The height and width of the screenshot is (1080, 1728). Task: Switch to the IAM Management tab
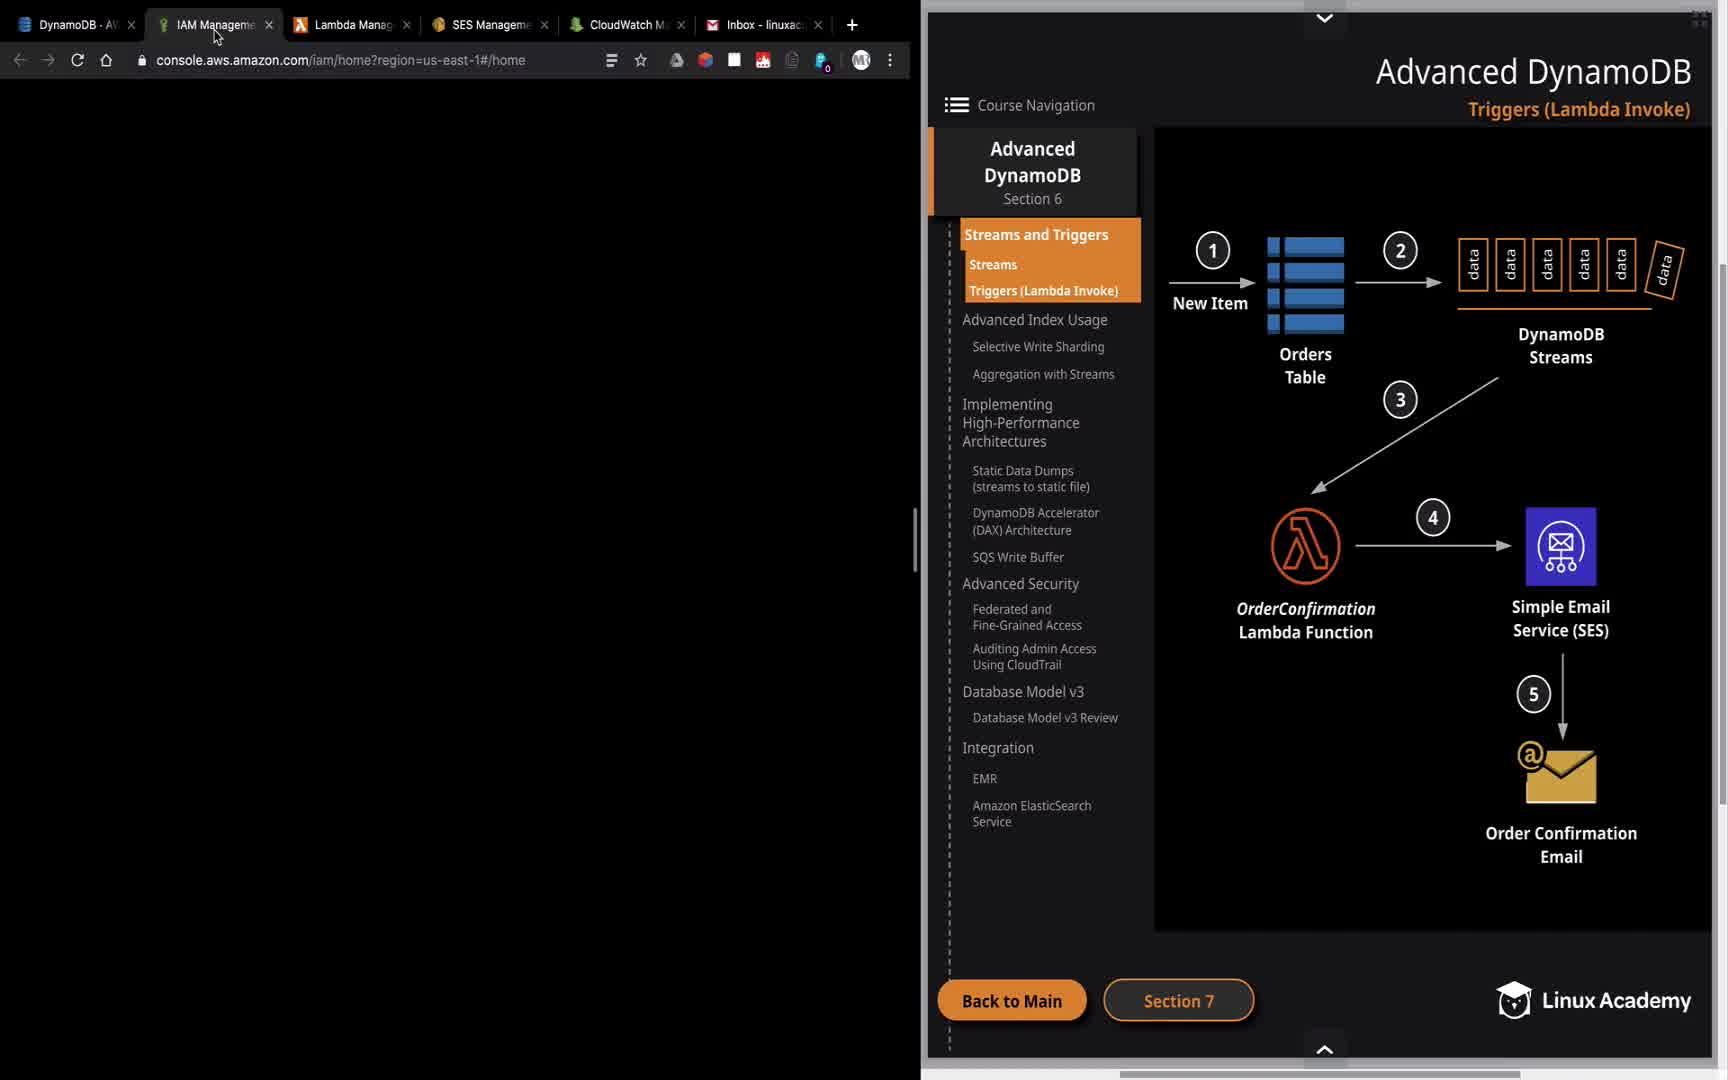[213, 25]
